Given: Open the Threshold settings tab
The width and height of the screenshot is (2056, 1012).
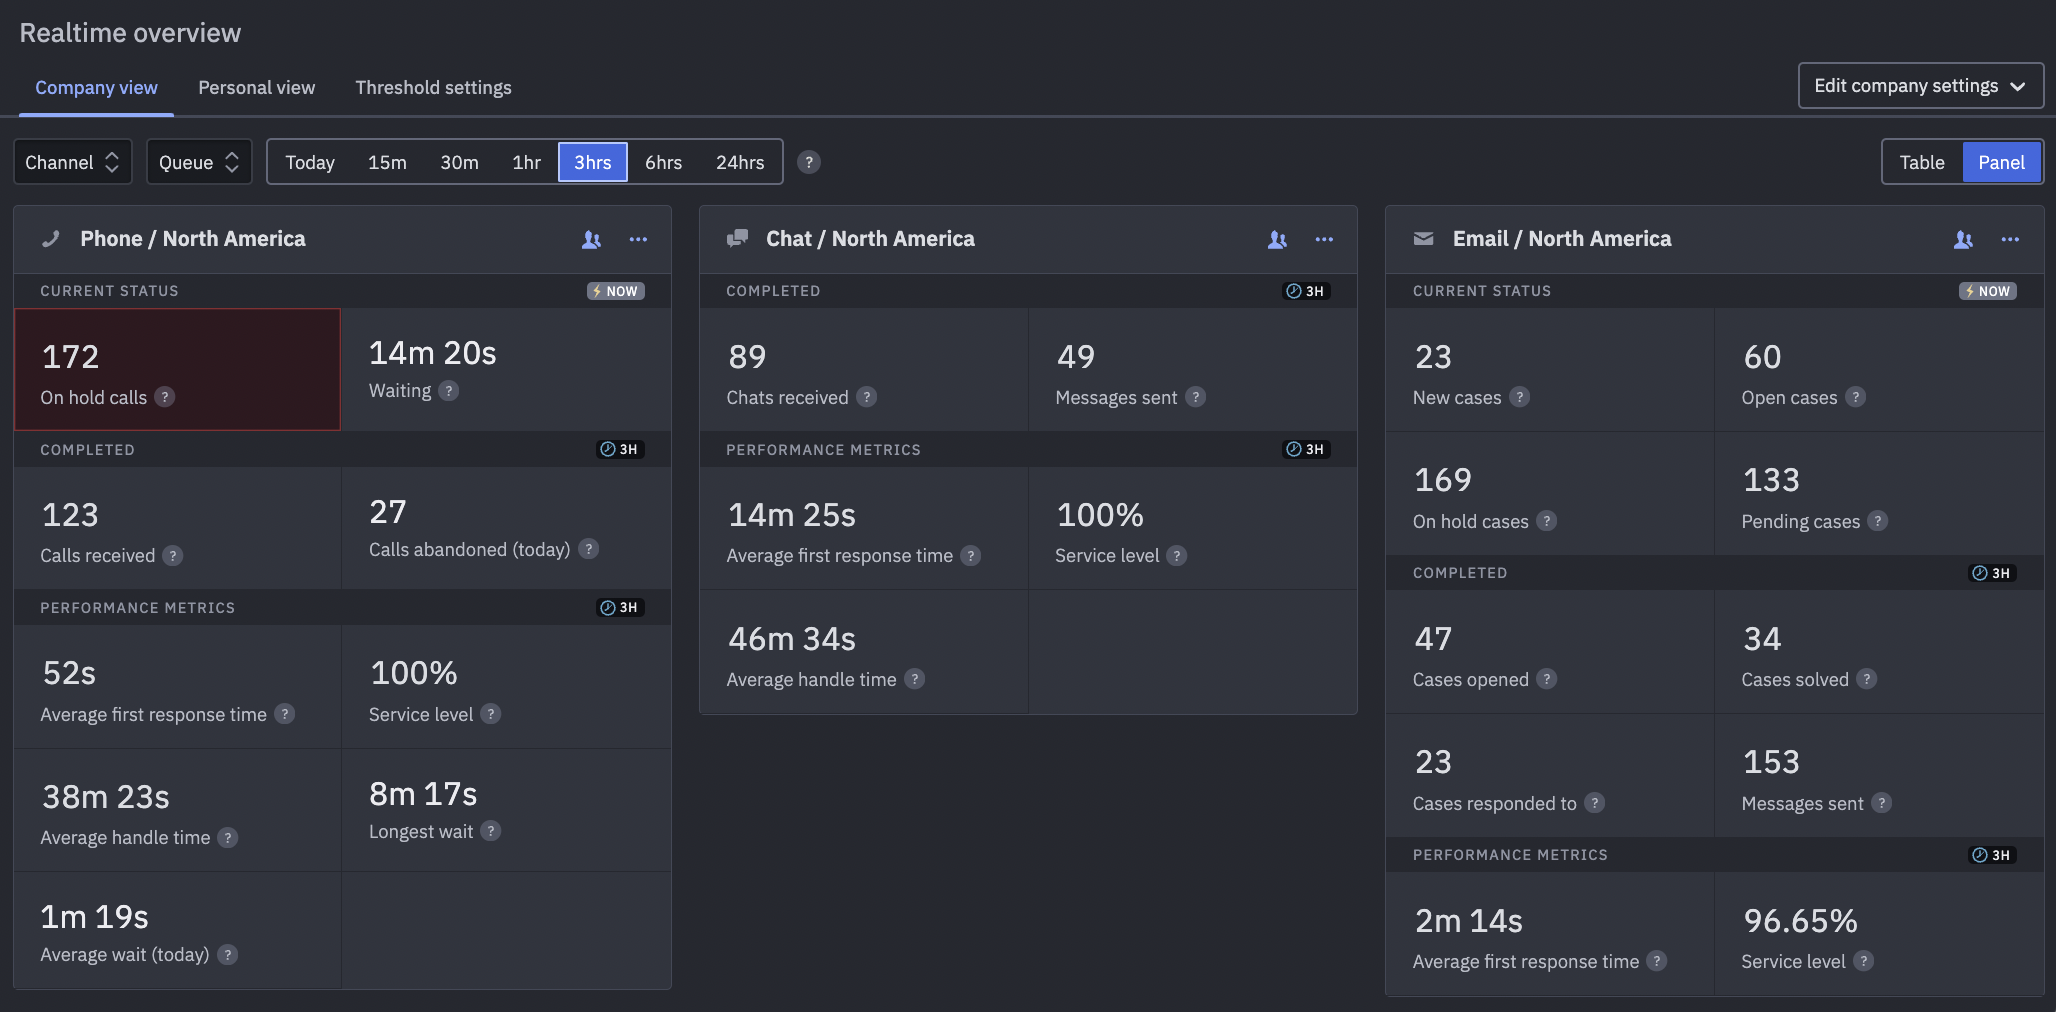Looking at the screenshot, I should pos(433,88).
